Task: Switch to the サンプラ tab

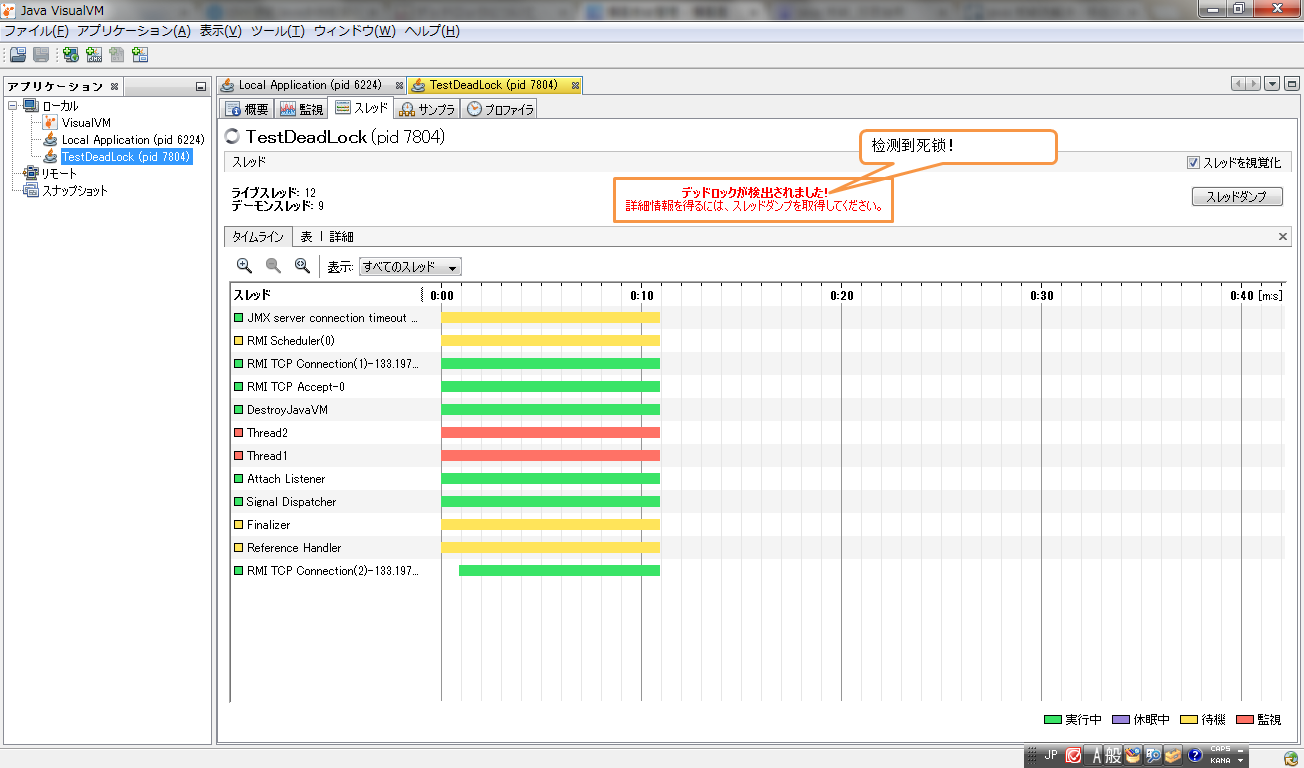Action: pos(427,109)
